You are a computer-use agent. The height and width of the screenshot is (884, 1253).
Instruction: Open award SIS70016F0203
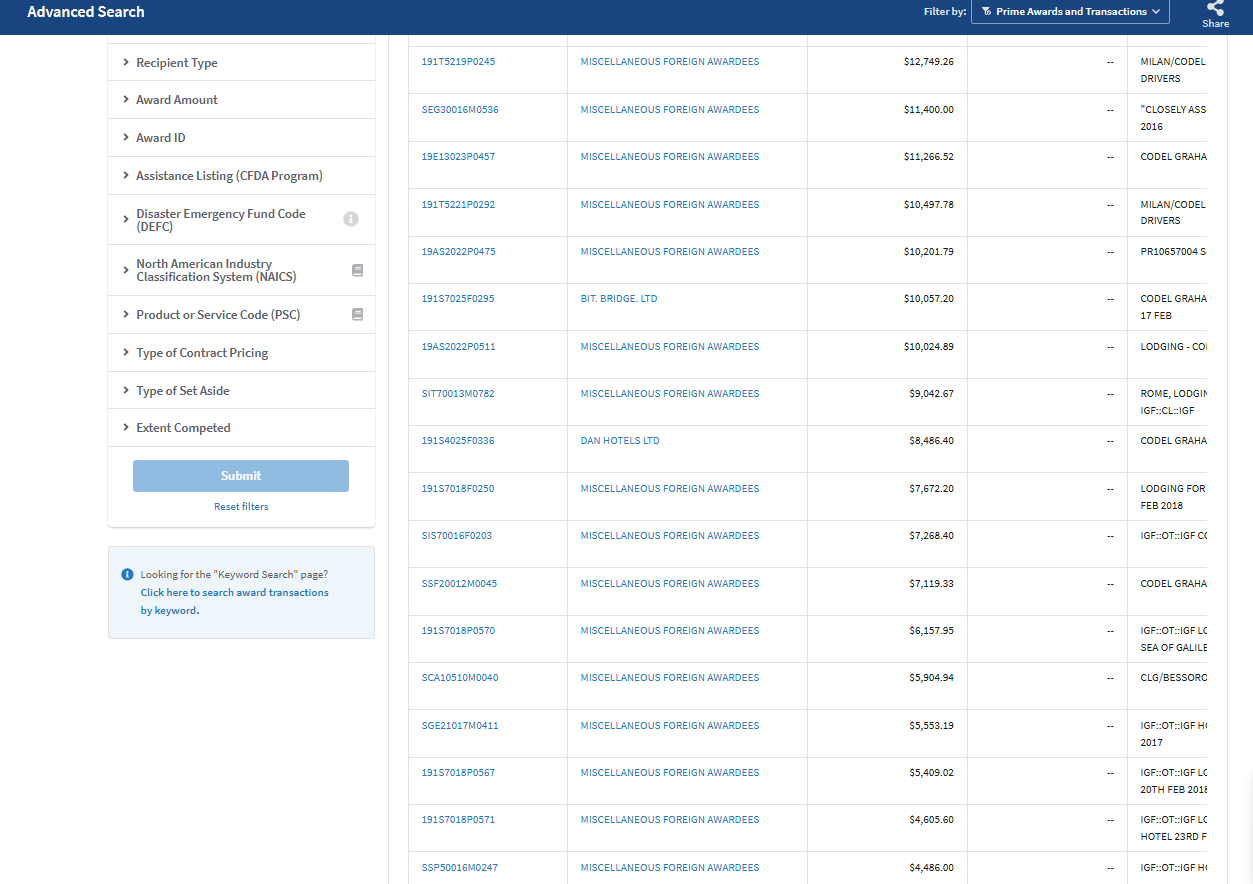click(x=456, y=536)
